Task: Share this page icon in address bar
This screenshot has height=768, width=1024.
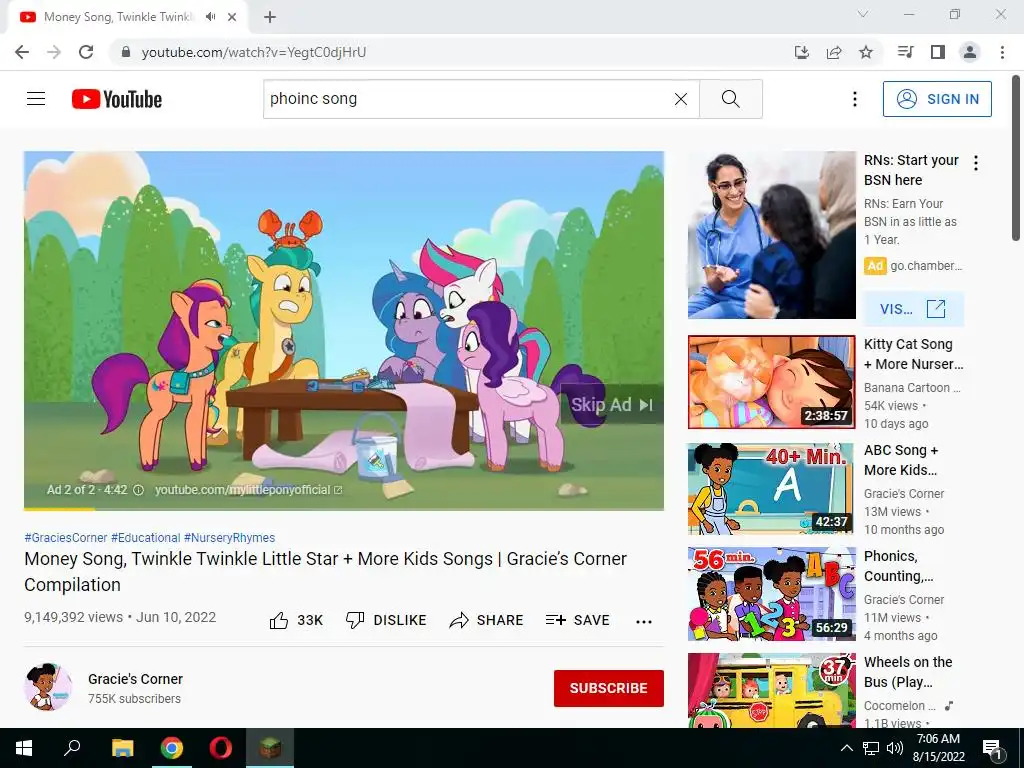Action: tap(834, 52)
